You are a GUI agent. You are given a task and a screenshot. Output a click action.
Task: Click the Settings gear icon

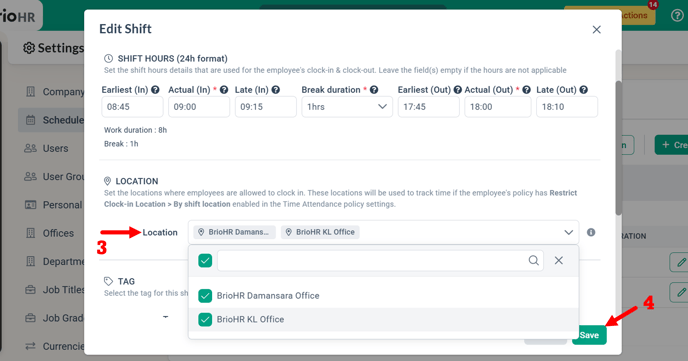(29, 48)
